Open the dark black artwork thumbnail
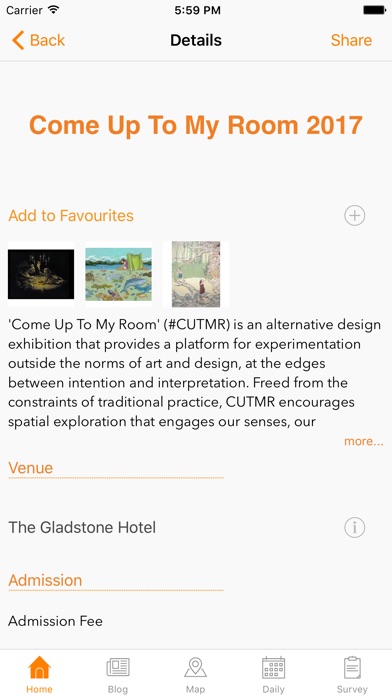The height and width of the screenshot is (696, 392). click(41, 274)
